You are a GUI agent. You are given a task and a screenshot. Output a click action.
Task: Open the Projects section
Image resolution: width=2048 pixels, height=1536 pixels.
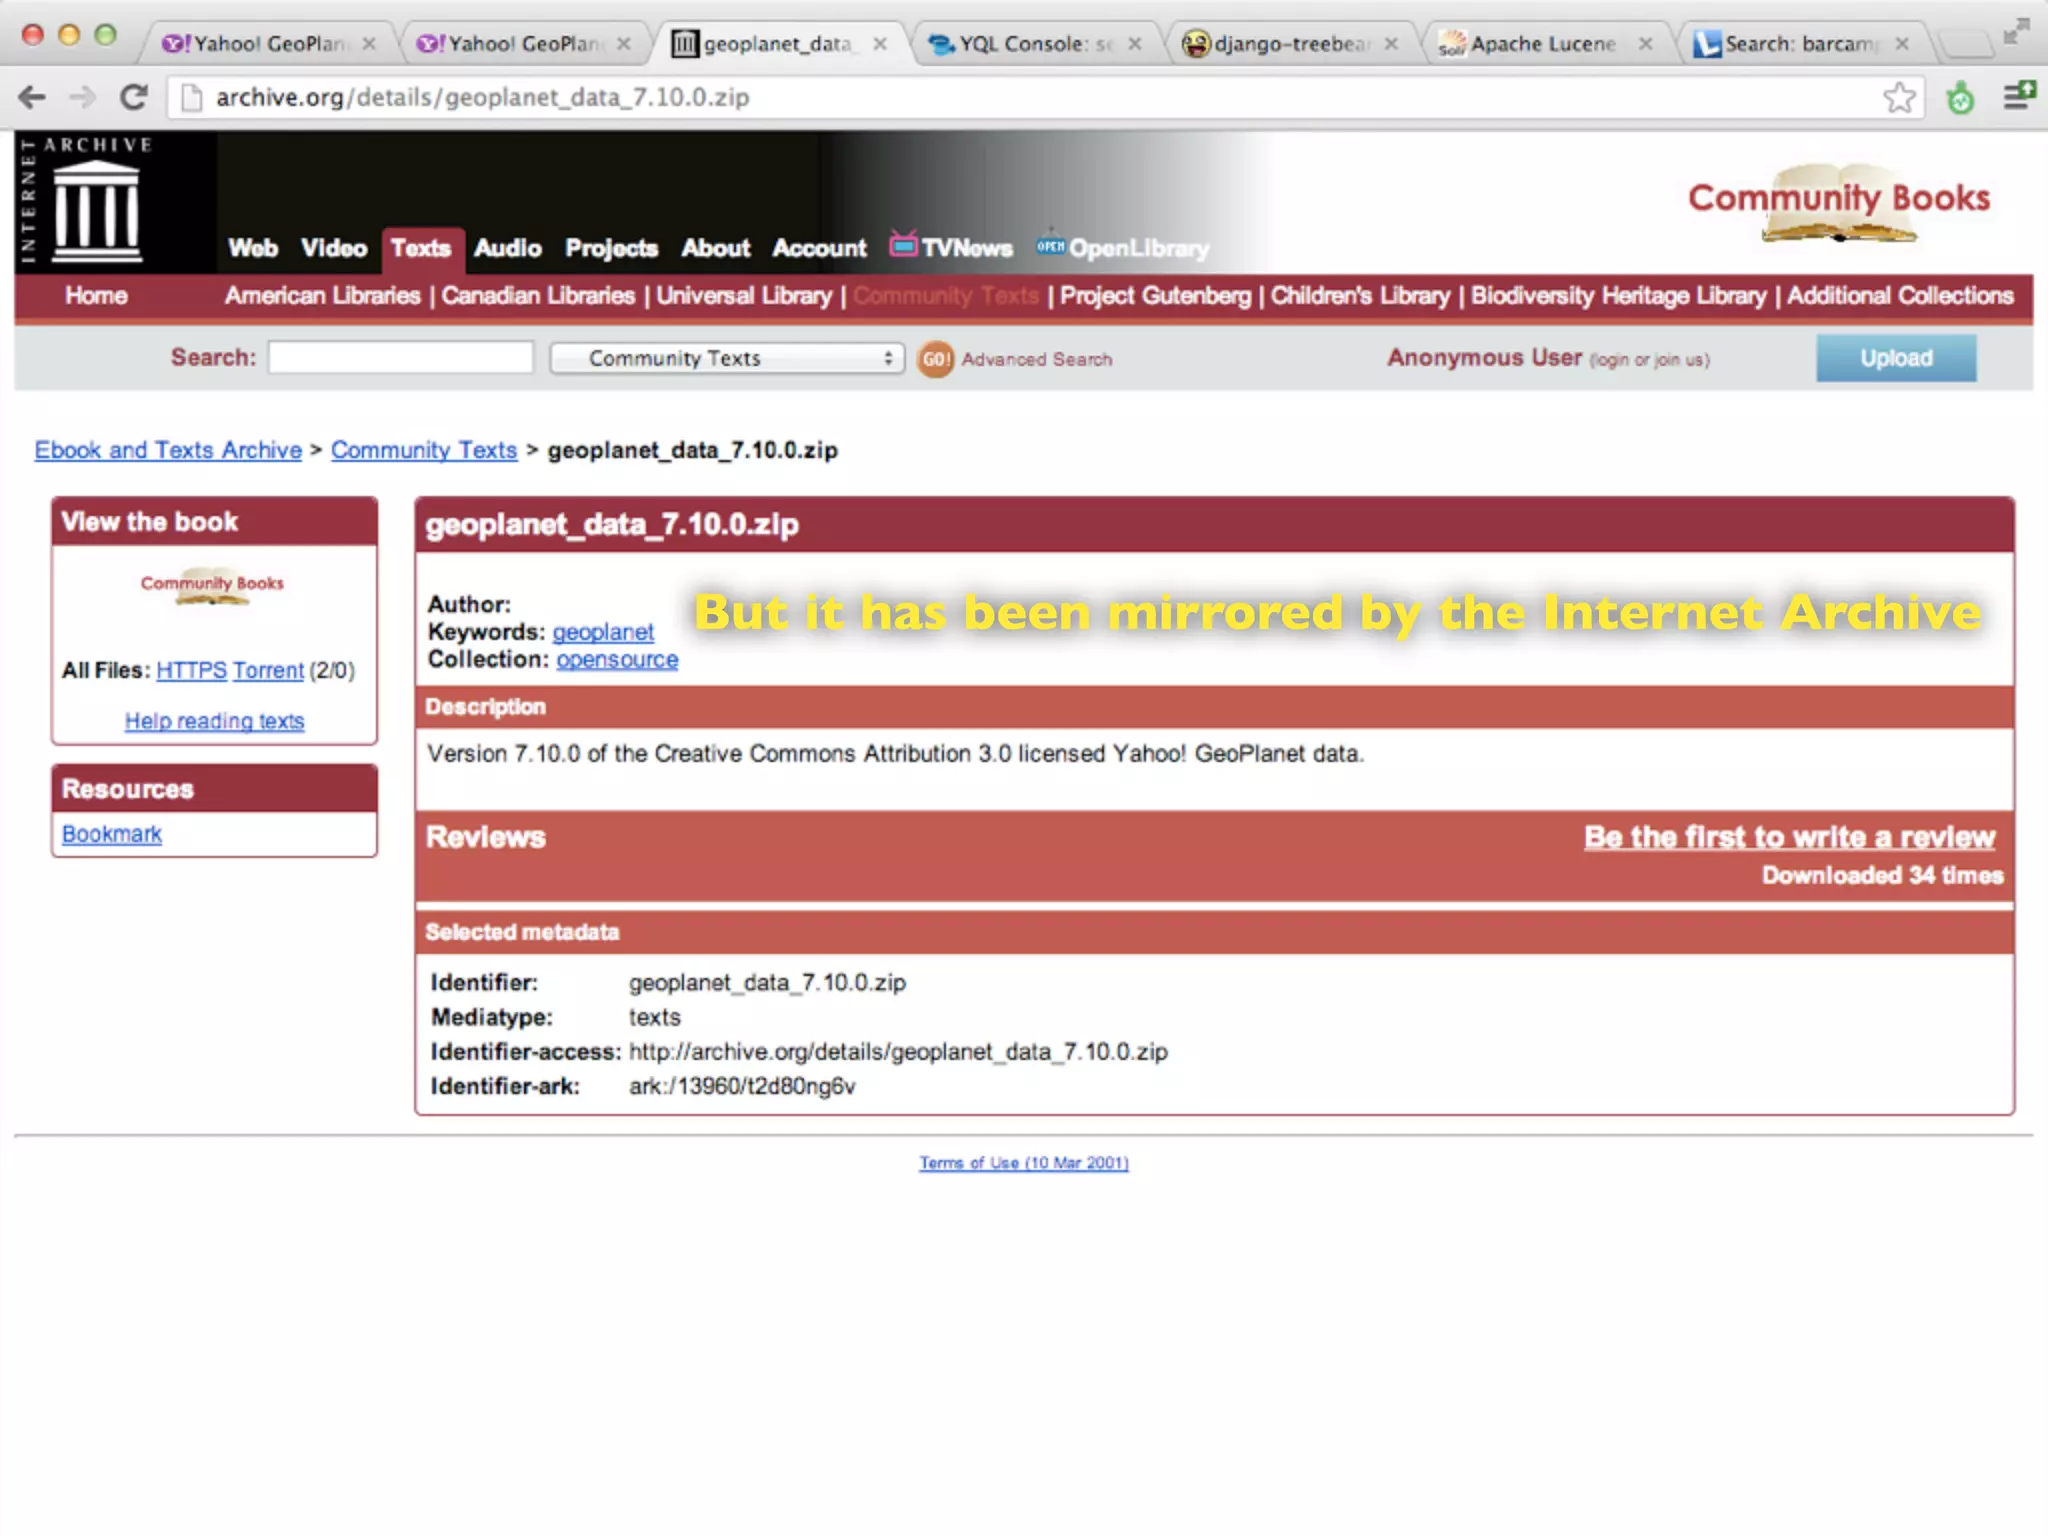611,248
